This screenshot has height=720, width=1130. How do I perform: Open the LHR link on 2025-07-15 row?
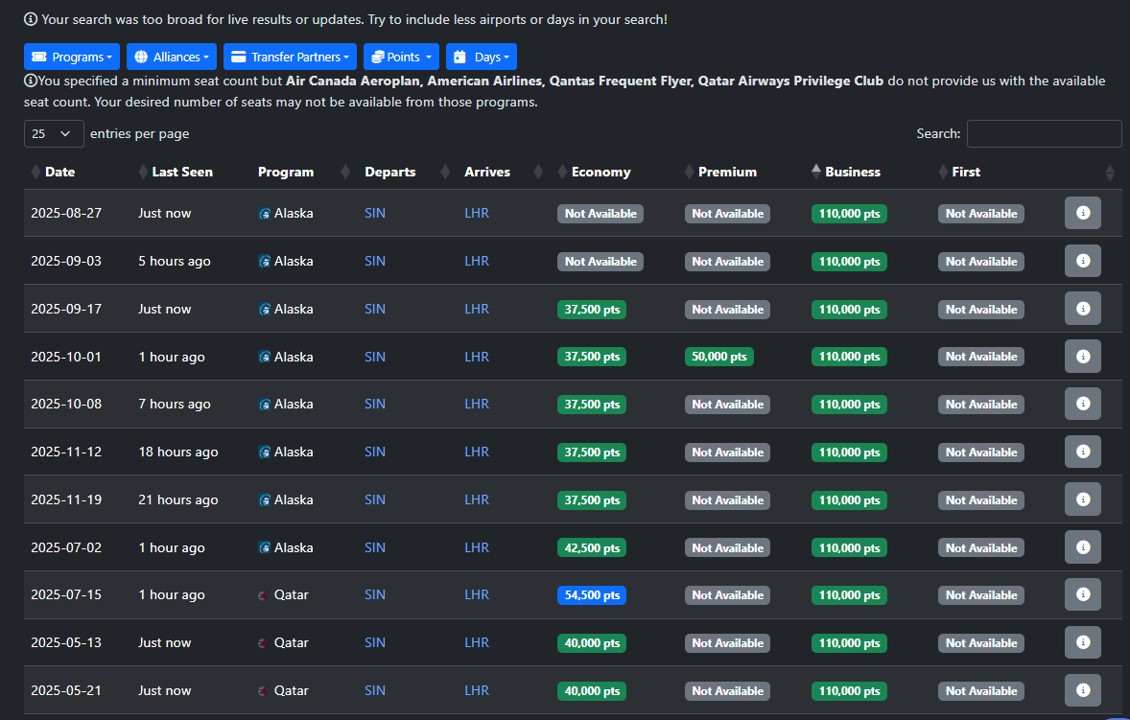coord(476,595)
